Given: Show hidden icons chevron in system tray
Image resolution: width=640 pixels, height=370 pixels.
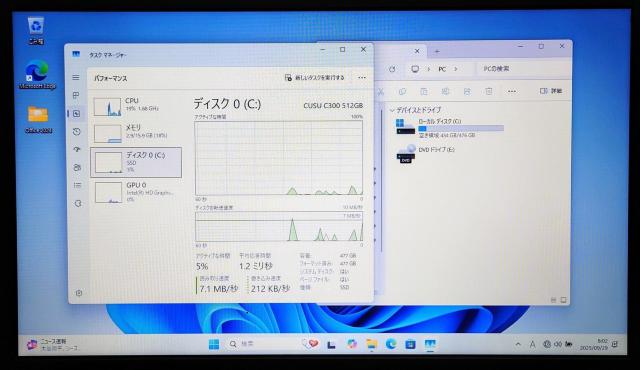Looking at the screenshot, I should (518, 344).
